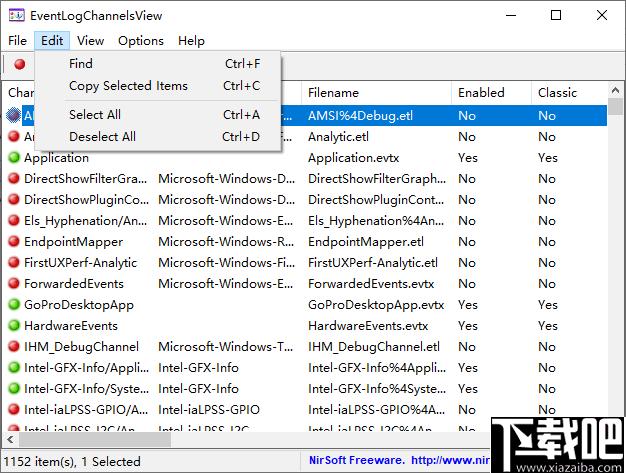This screenshot has width=626, height=473.
Task: Open the Options menu
Action: click(x=141, y=41)
